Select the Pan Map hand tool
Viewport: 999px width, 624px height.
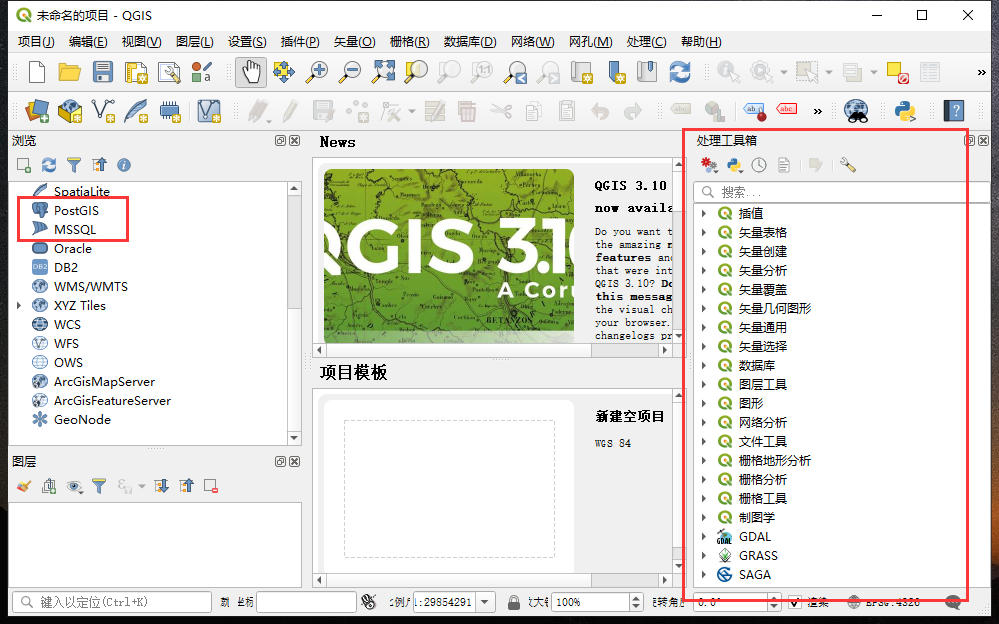coord(251,72)
